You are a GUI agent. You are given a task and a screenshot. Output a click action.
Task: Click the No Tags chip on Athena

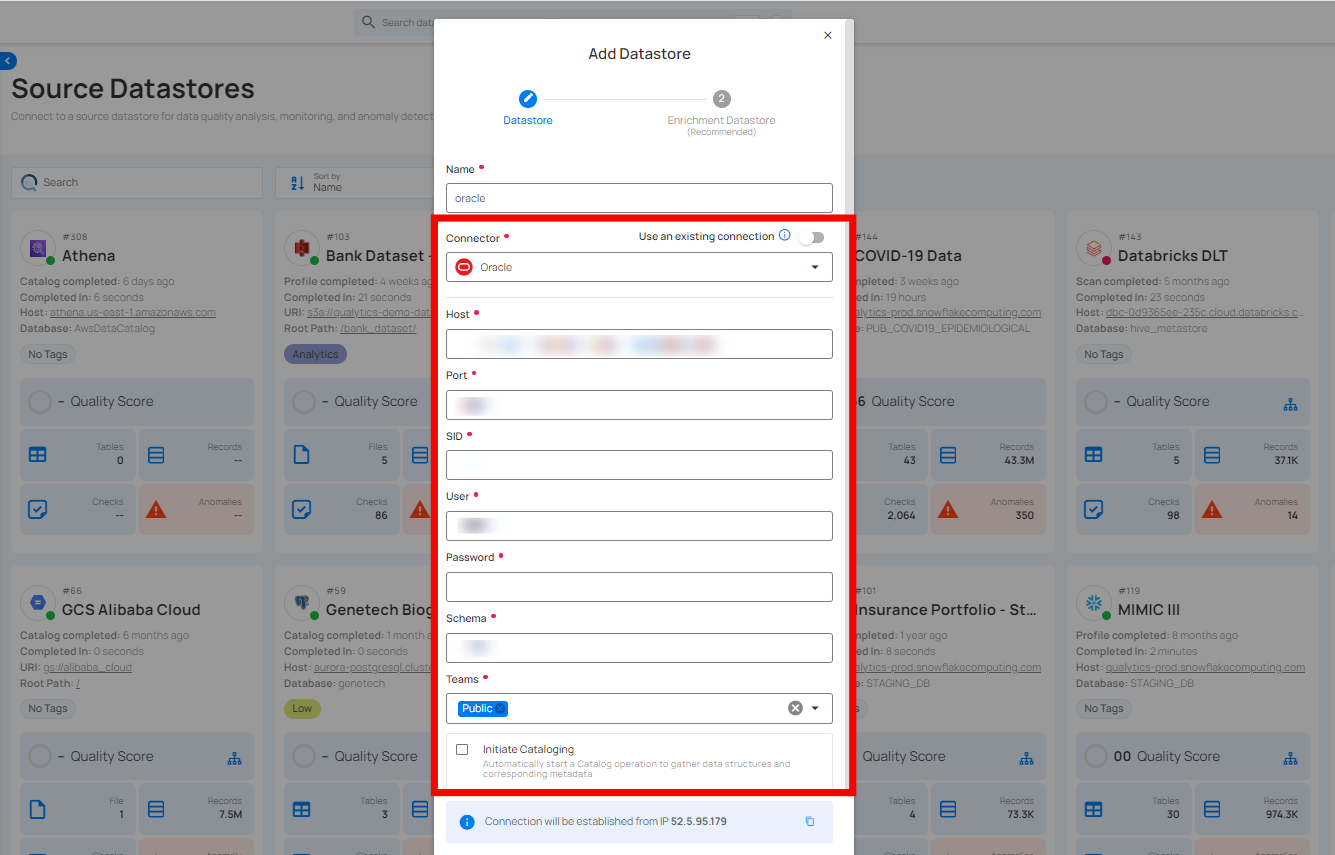[48, 354]
